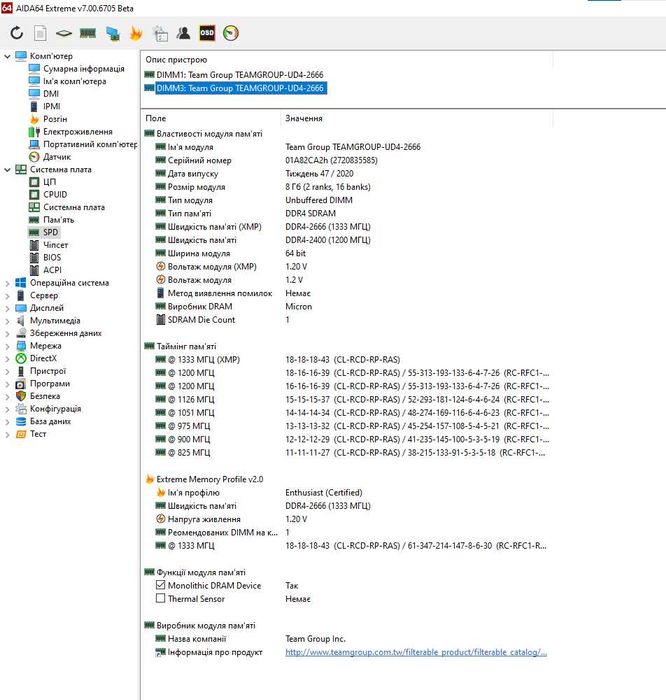
Task: Open the Report document icon in toolbar
Action: coord(40,33)
